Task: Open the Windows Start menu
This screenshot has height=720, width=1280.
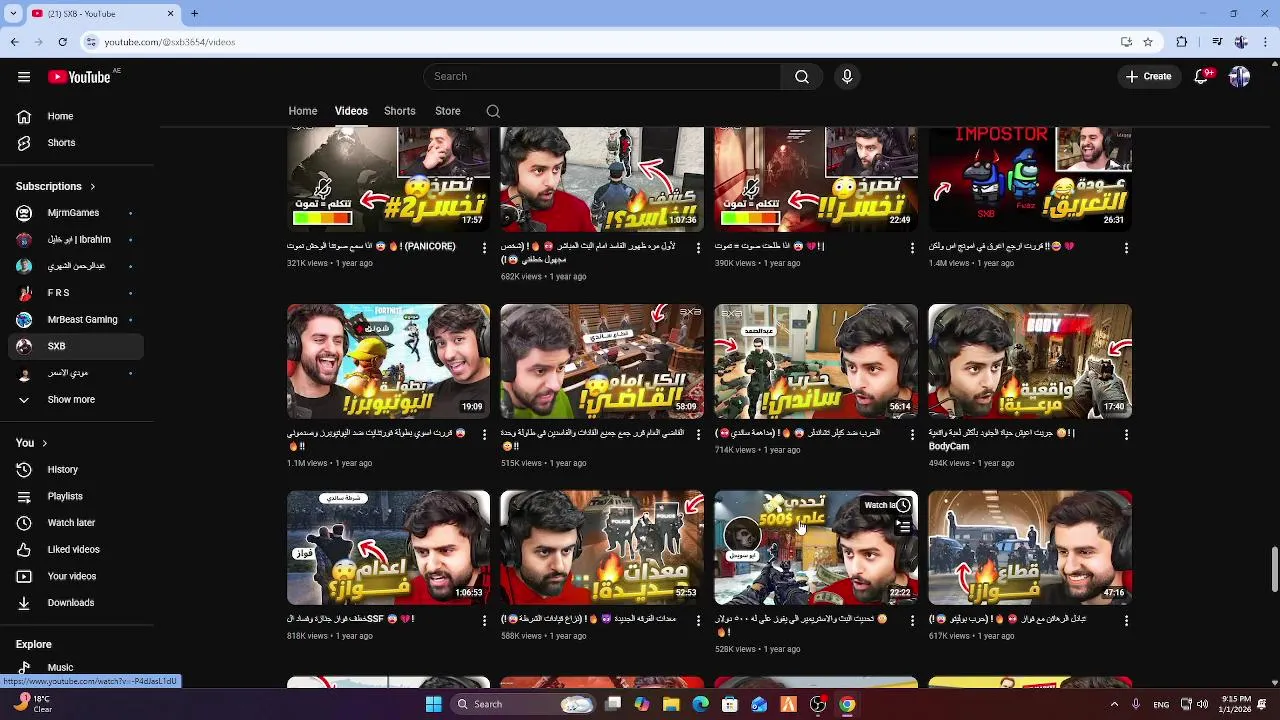Action: point(434,704)
